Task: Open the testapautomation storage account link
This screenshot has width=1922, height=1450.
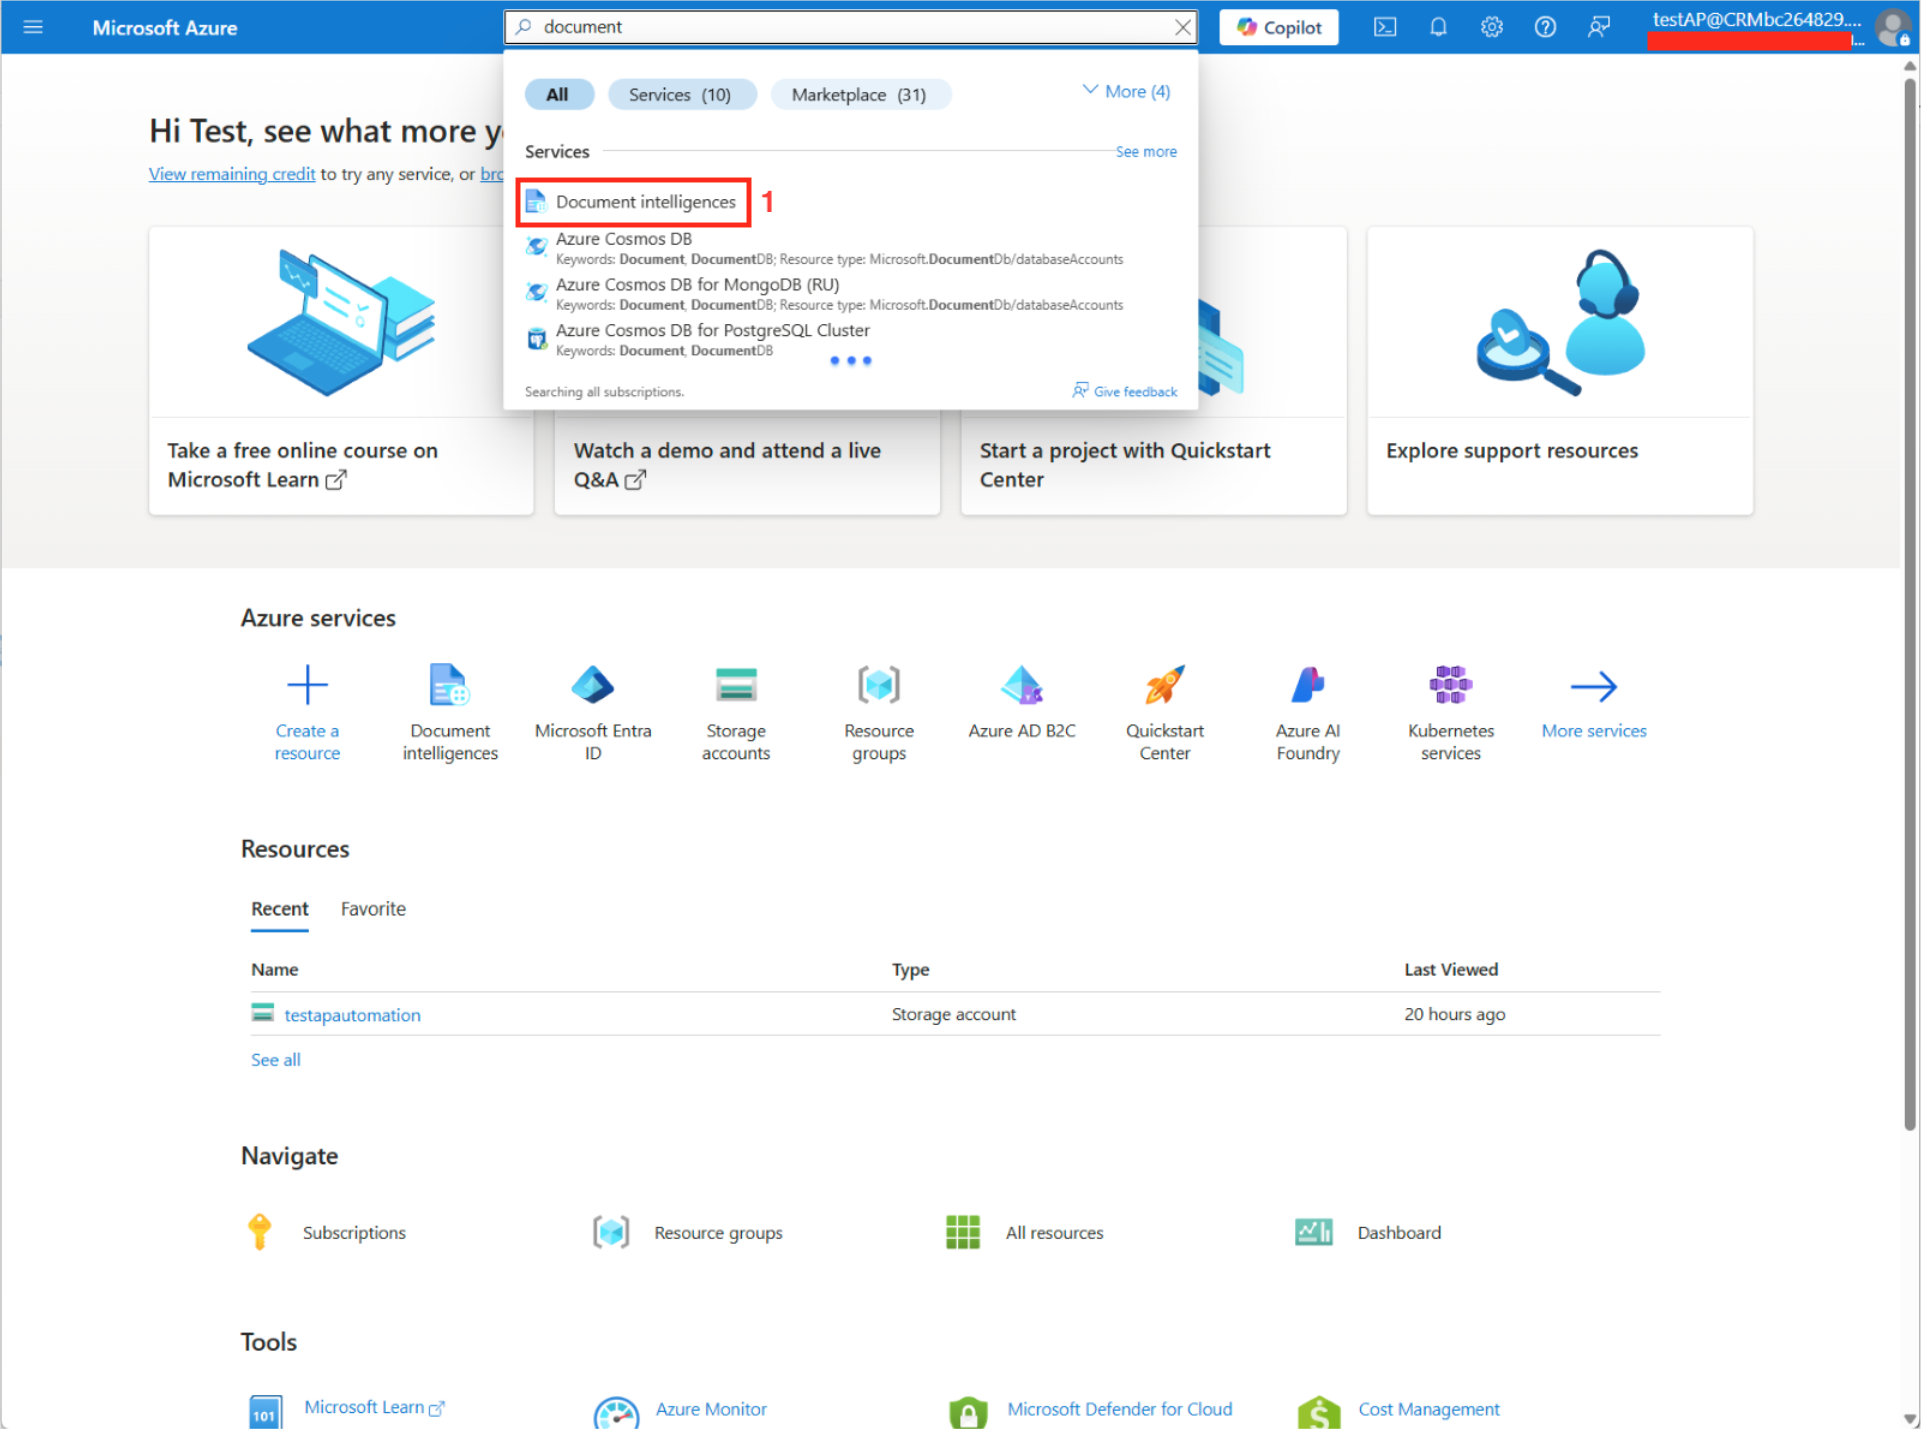Action: 352,1016
